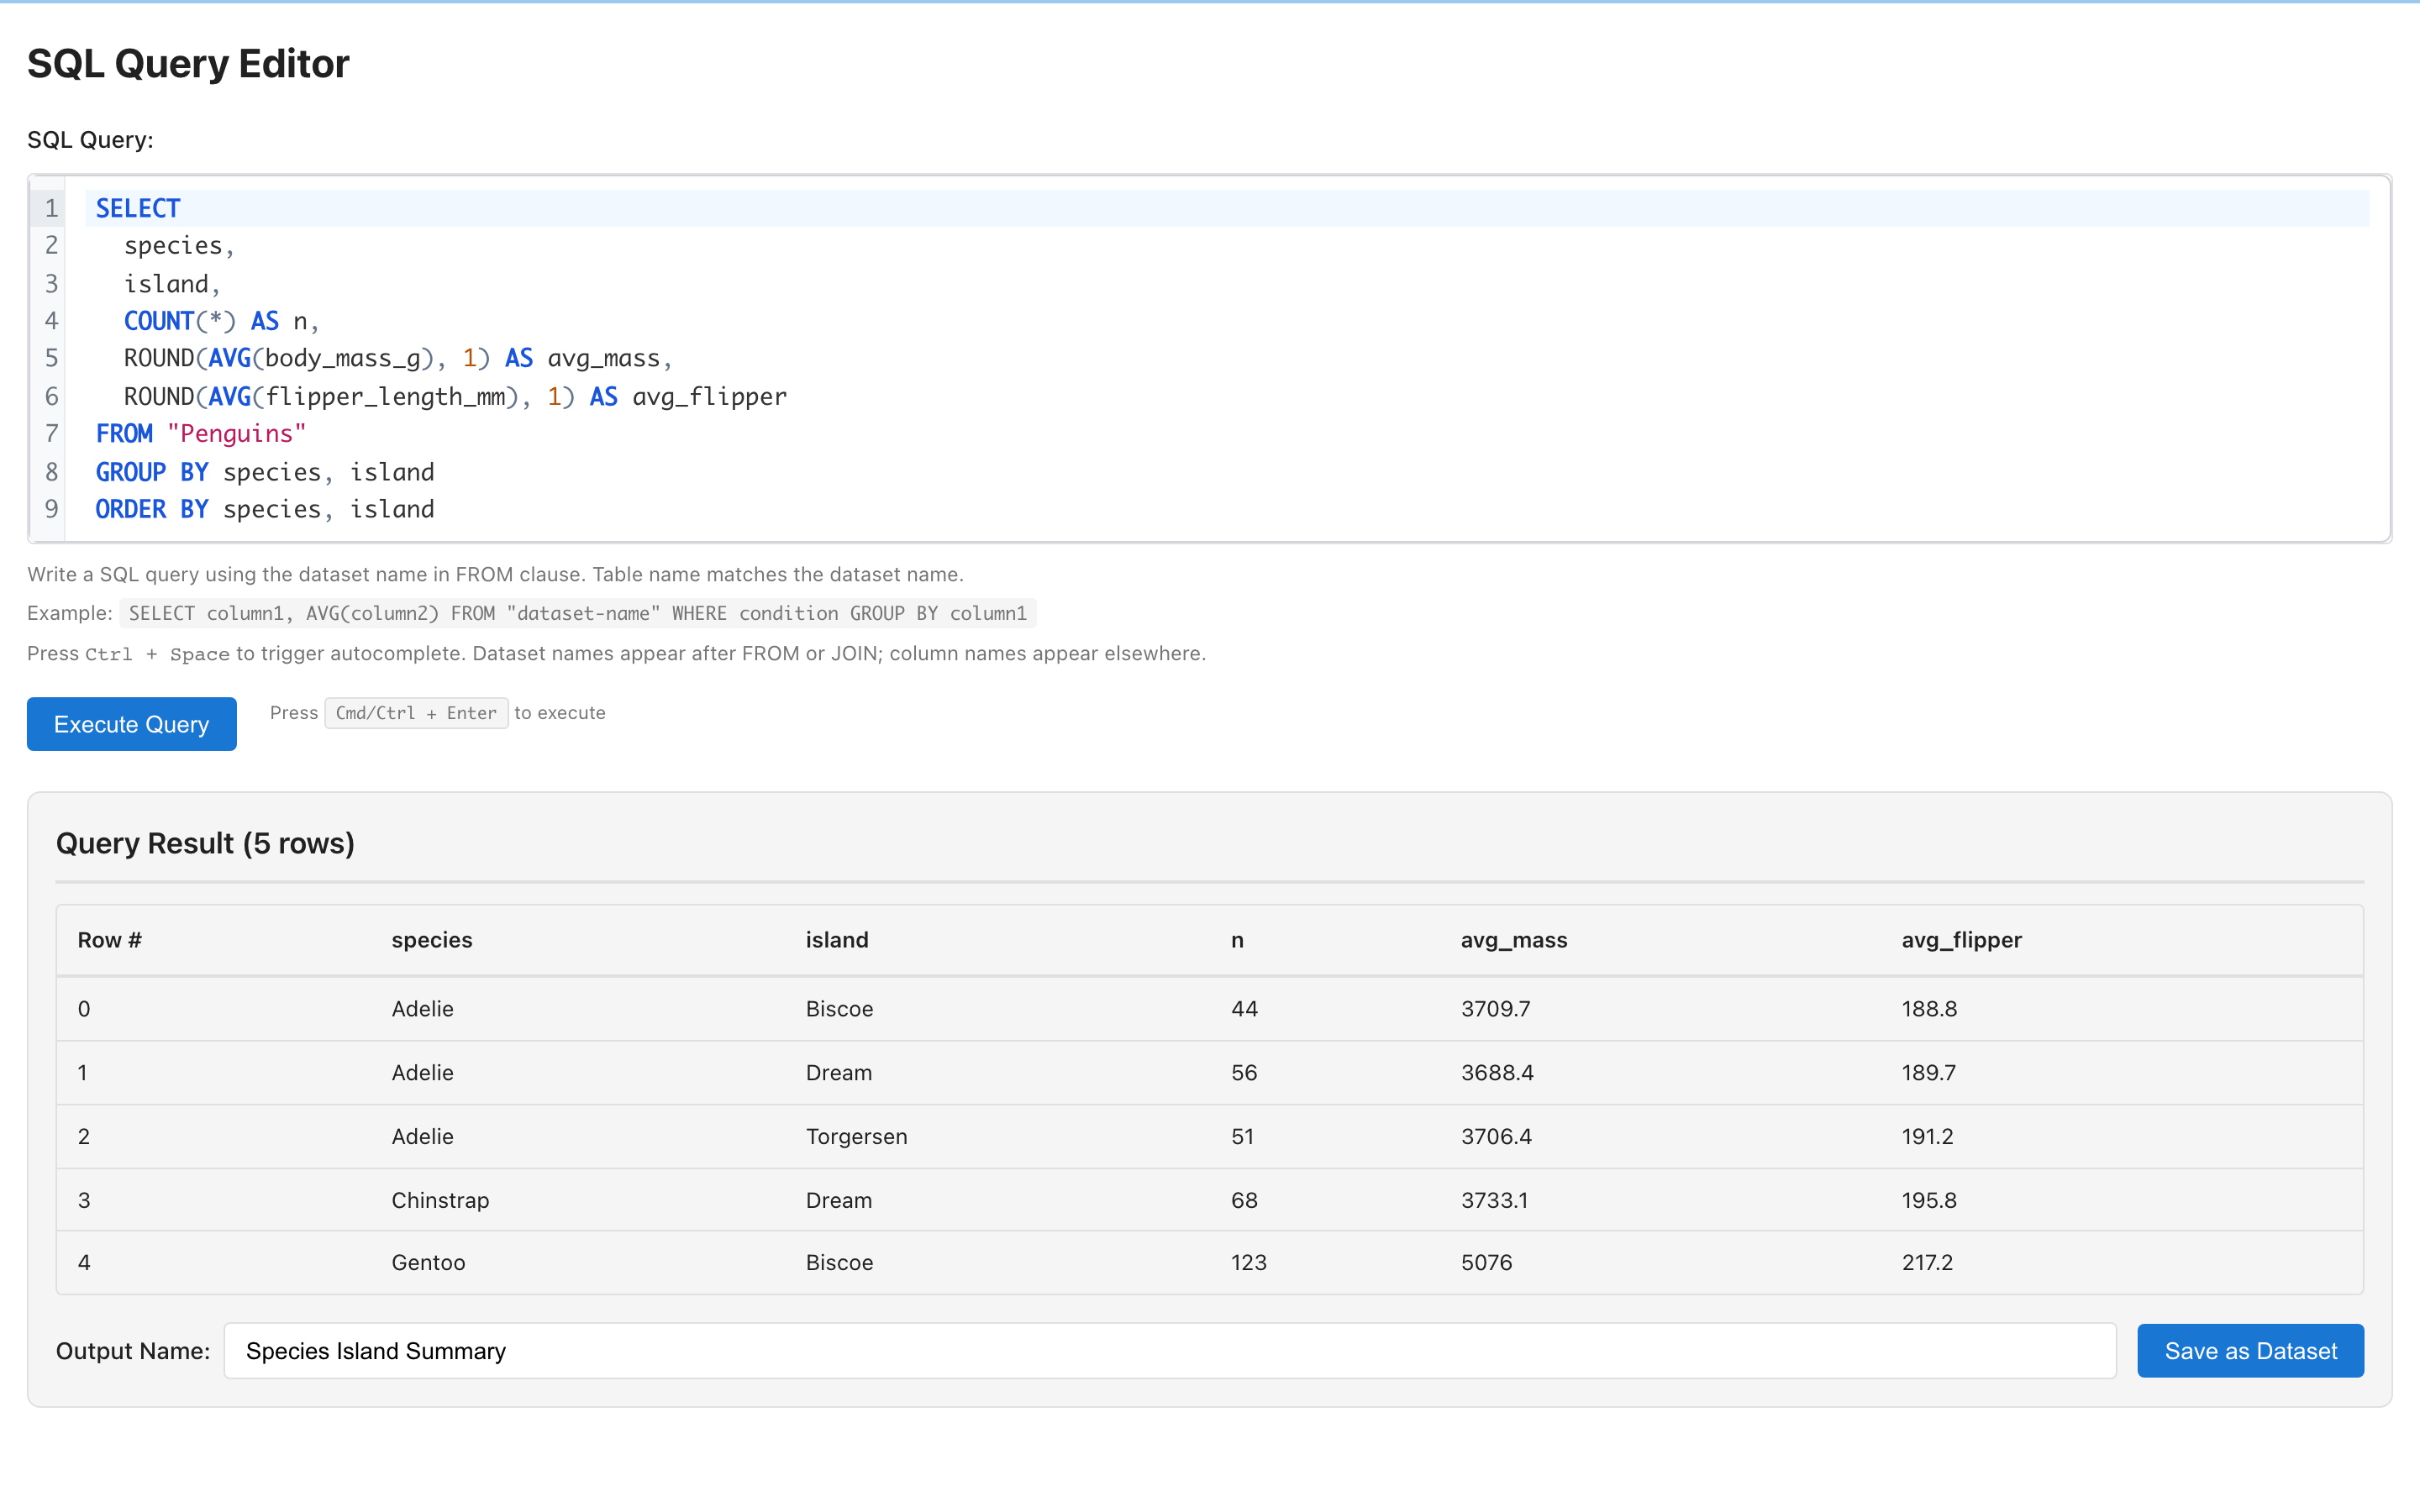Click the 5076 avg_mass cell
Screen dimensions: 2420x1512
coord(1486,1262)
